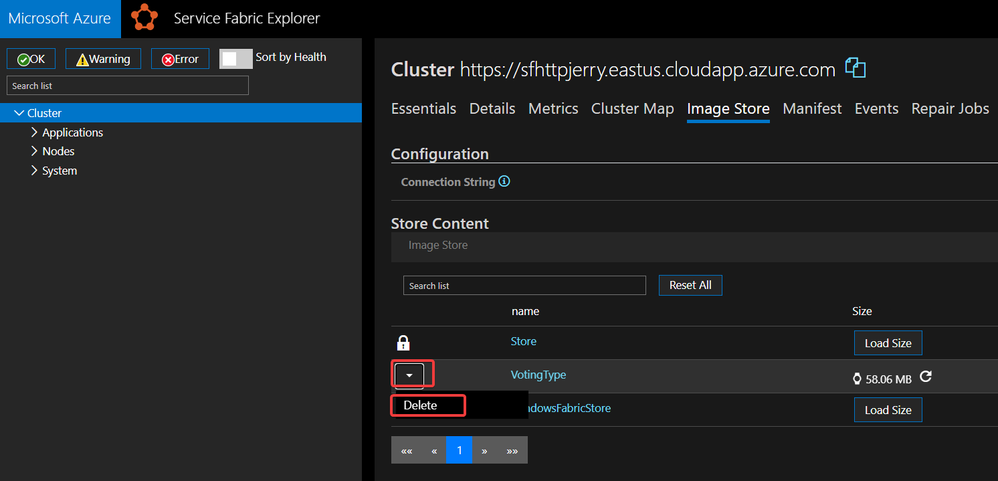The image size is (998, 481).
Task: Click the lock icon beside Store
Action: point(403,343)
